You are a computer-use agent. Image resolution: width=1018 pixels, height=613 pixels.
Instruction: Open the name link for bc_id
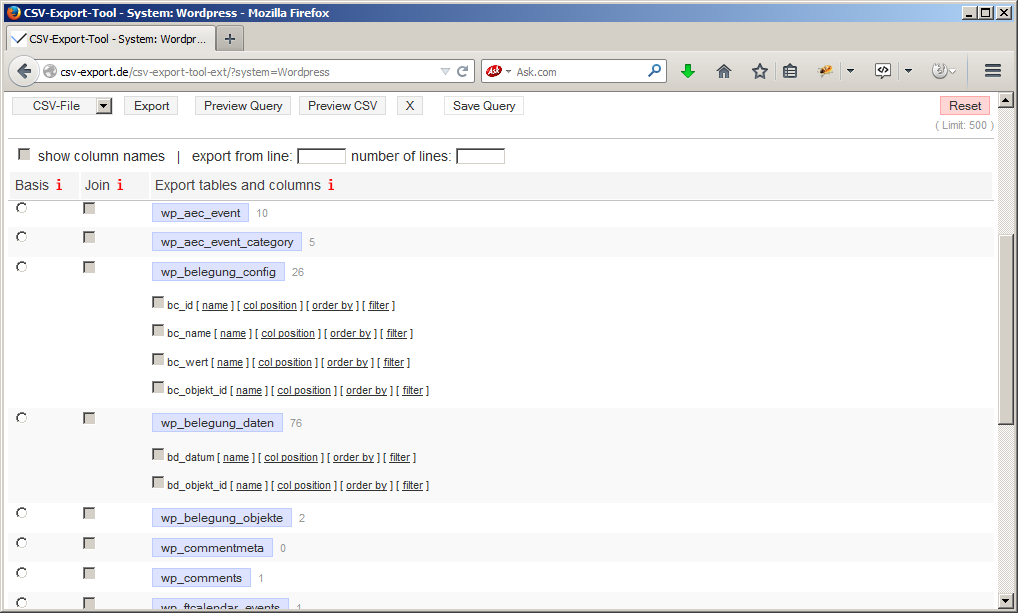tap(215, 305)
